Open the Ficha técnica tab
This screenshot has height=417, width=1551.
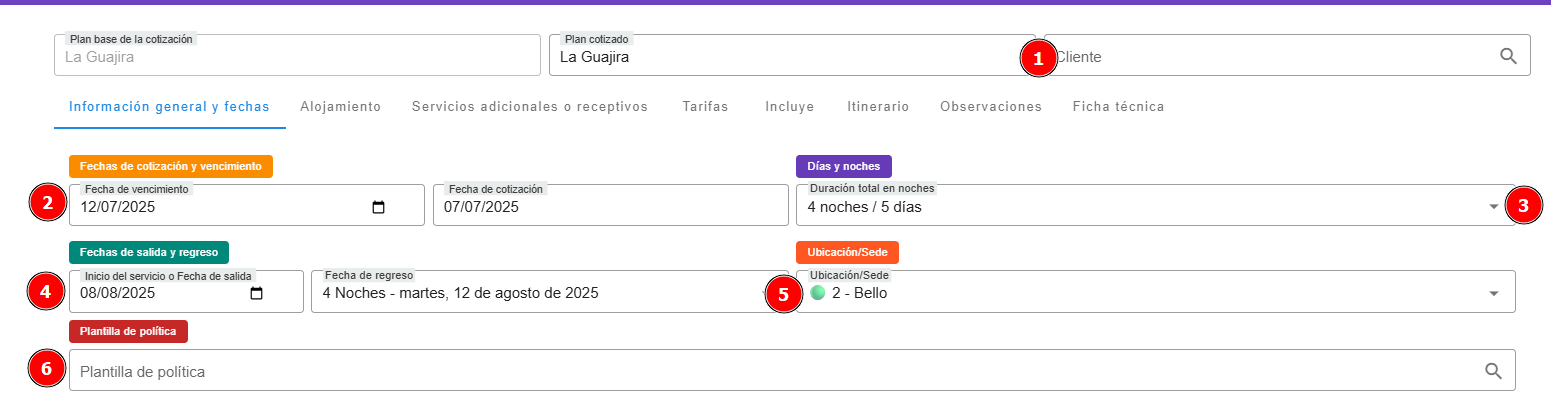[1117, 107]
